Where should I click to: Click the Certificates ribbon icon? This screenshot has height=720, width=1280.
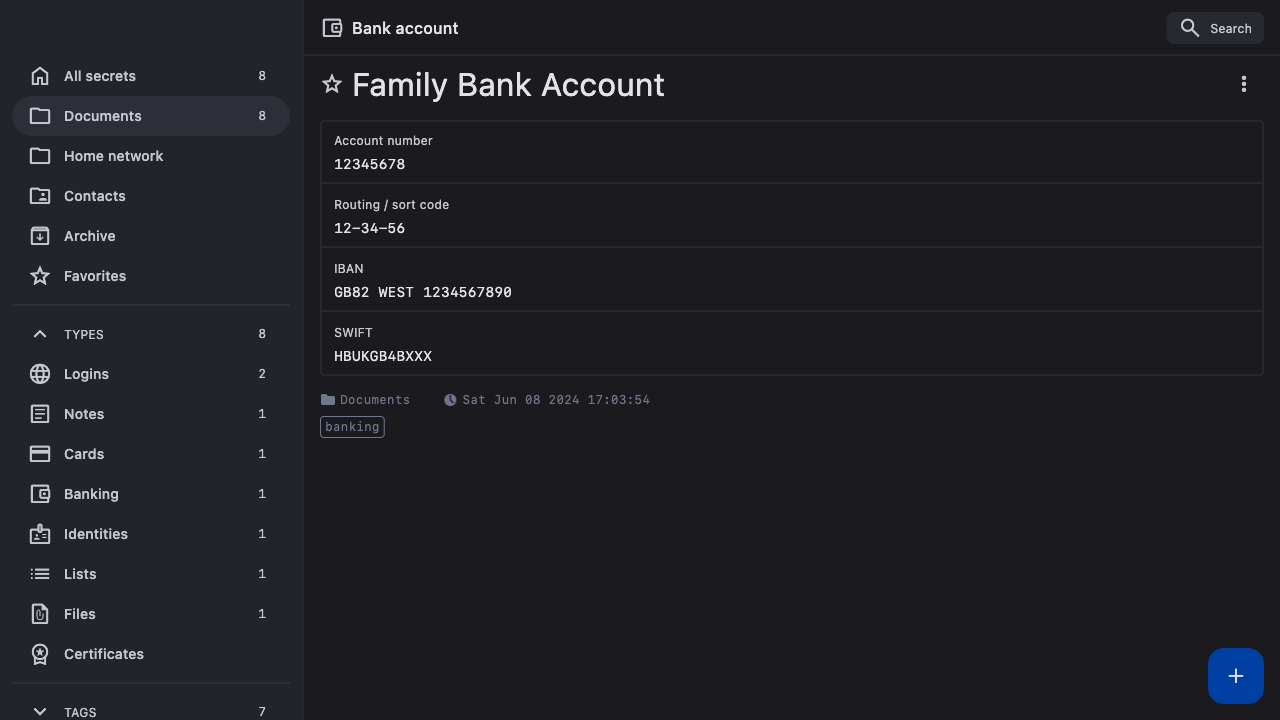click(x=40, y=654)
